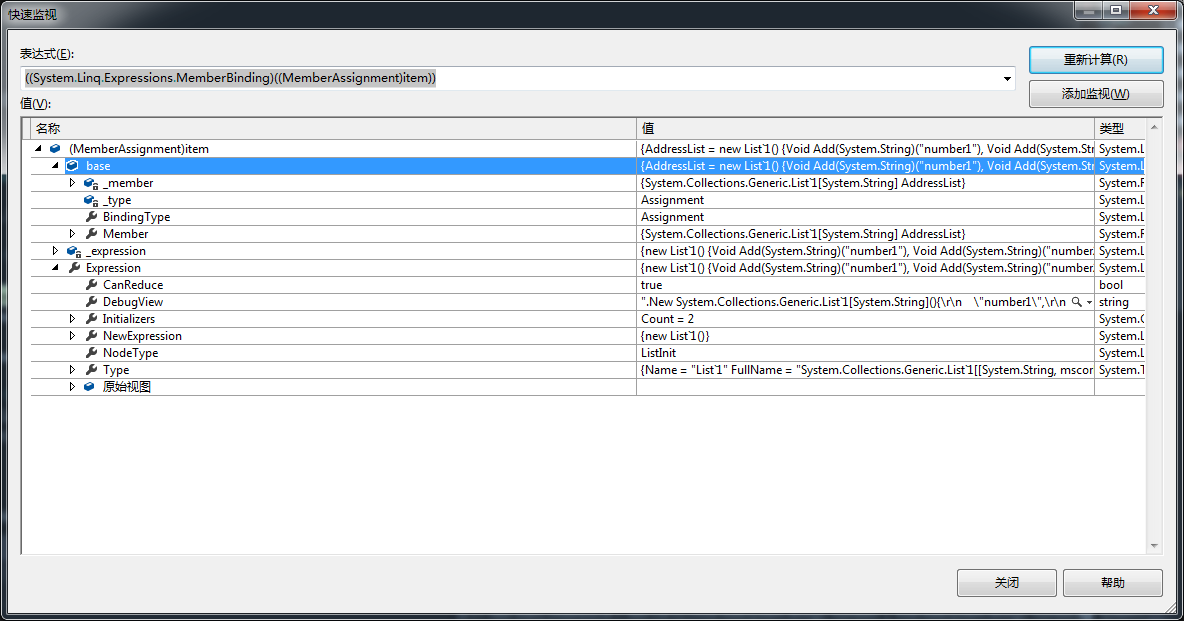Click inside the 表达式 expression input field
This screenshot has height=621, width=1184.
tap(500, 78)
